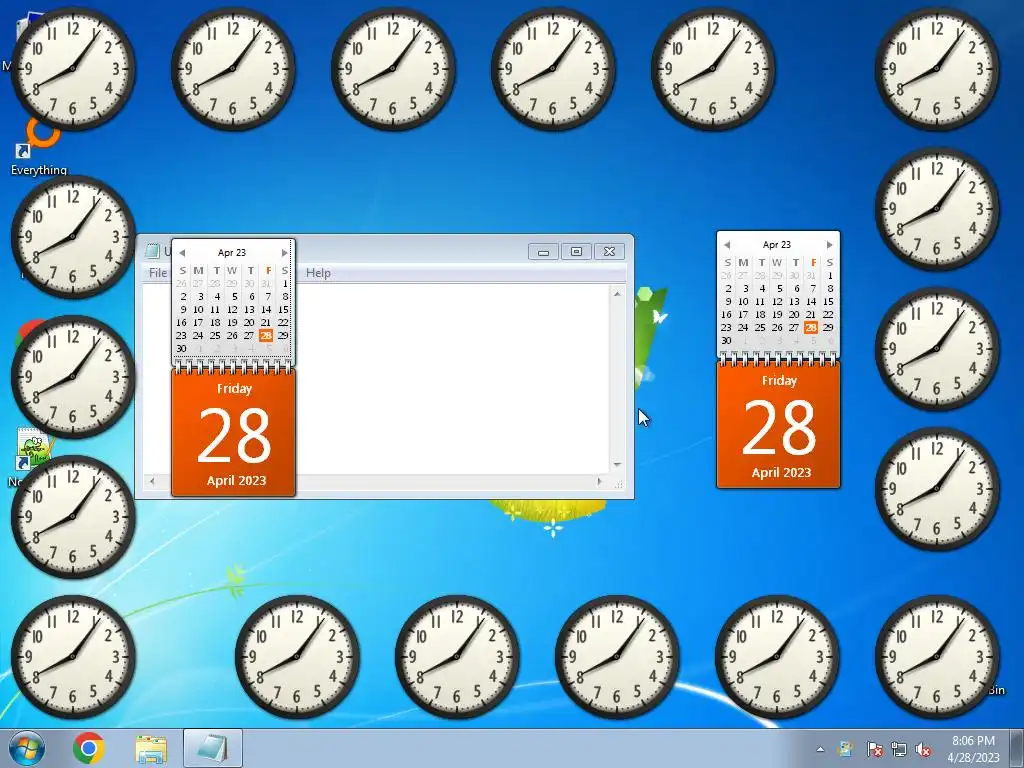1024x768 pixels.
Task: Select date 30 in standalone desktop calendar
Action: tap(726, 341)
